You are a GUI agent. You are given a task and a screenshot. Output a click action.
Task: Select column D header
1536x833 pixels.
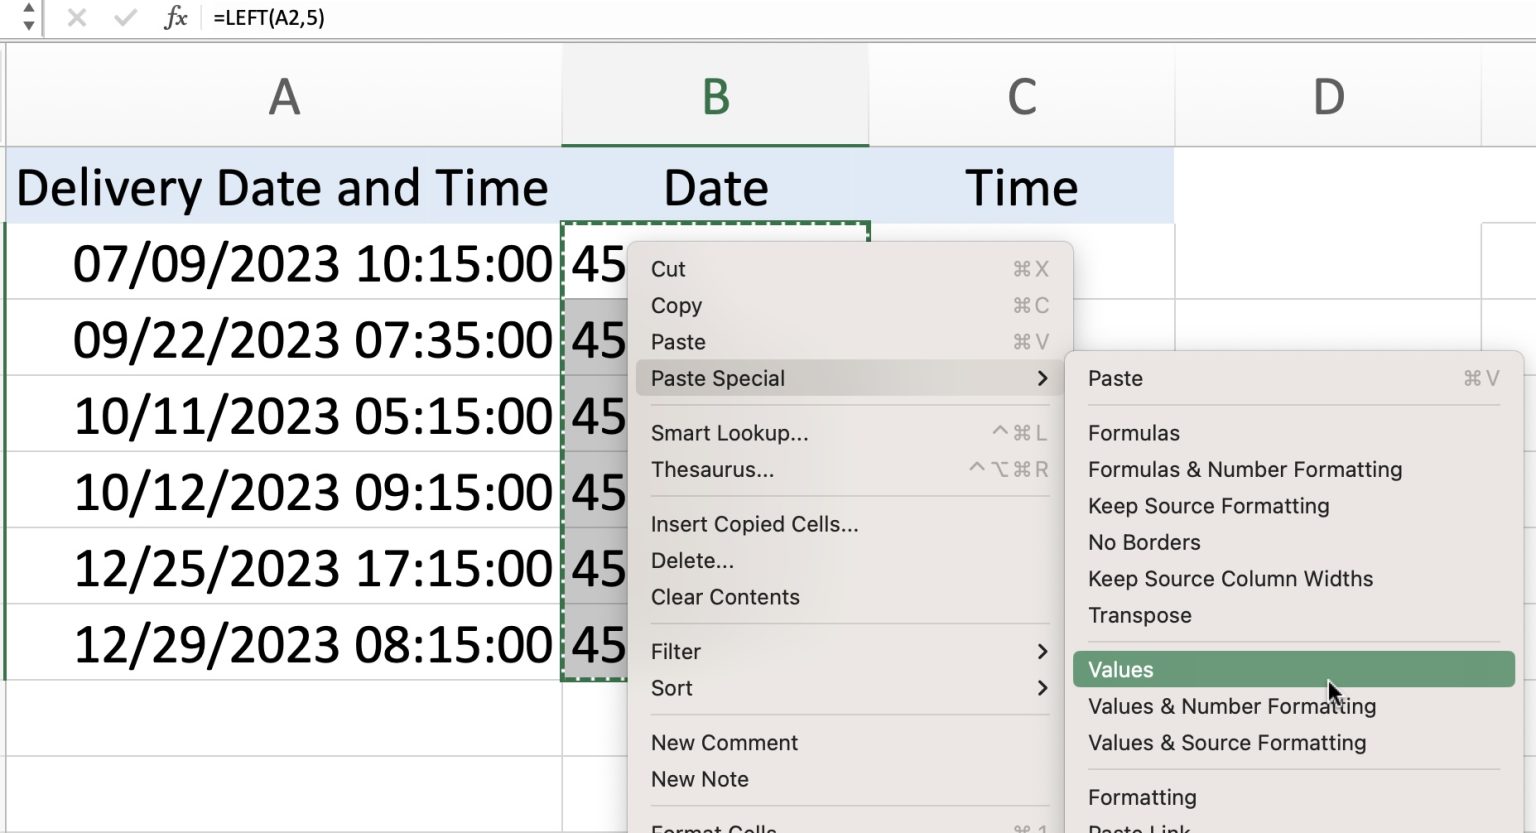click(x=1329, y=95)
